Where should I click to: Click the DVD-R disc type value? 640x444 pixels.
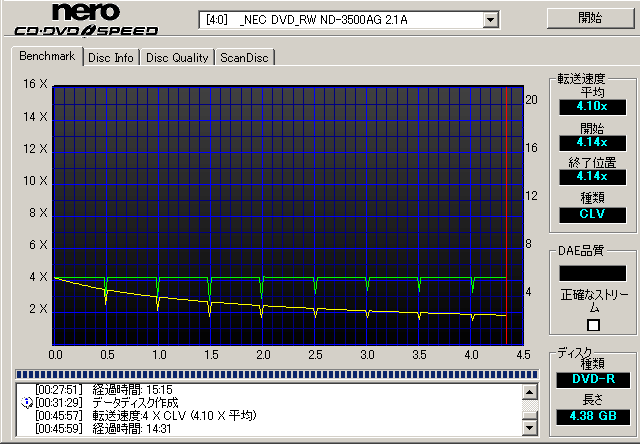[x=593, y=380]
